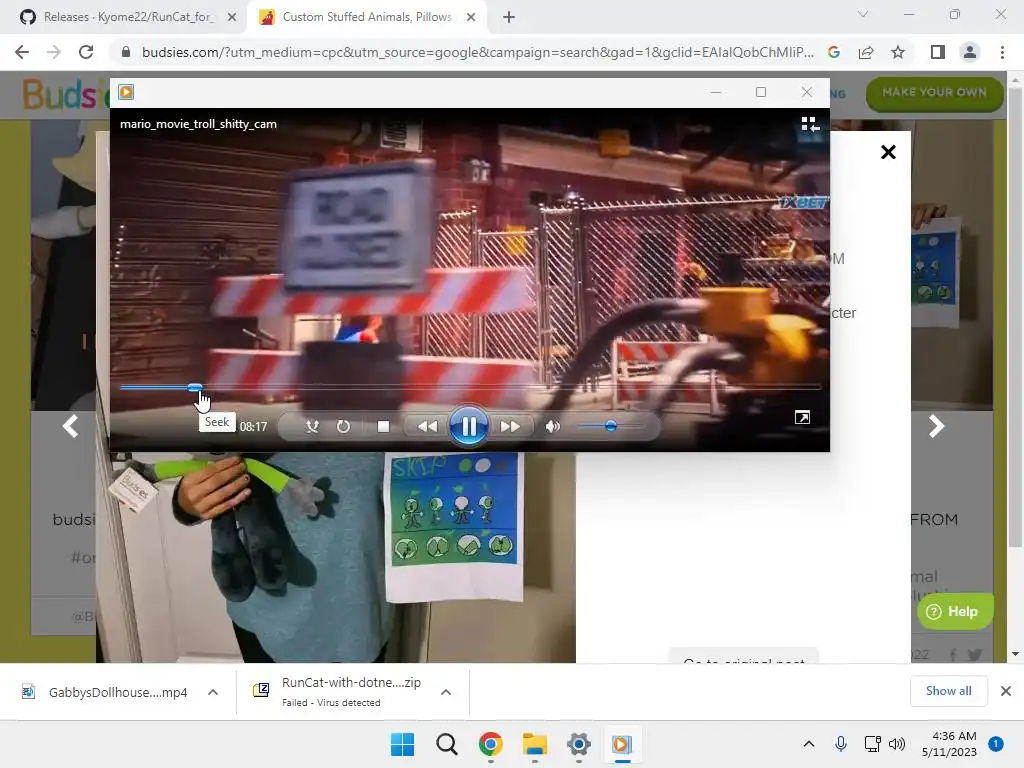Open the Chrome profile menu
This screenshot has width=1024, height=768.
[x=970, y=52]
